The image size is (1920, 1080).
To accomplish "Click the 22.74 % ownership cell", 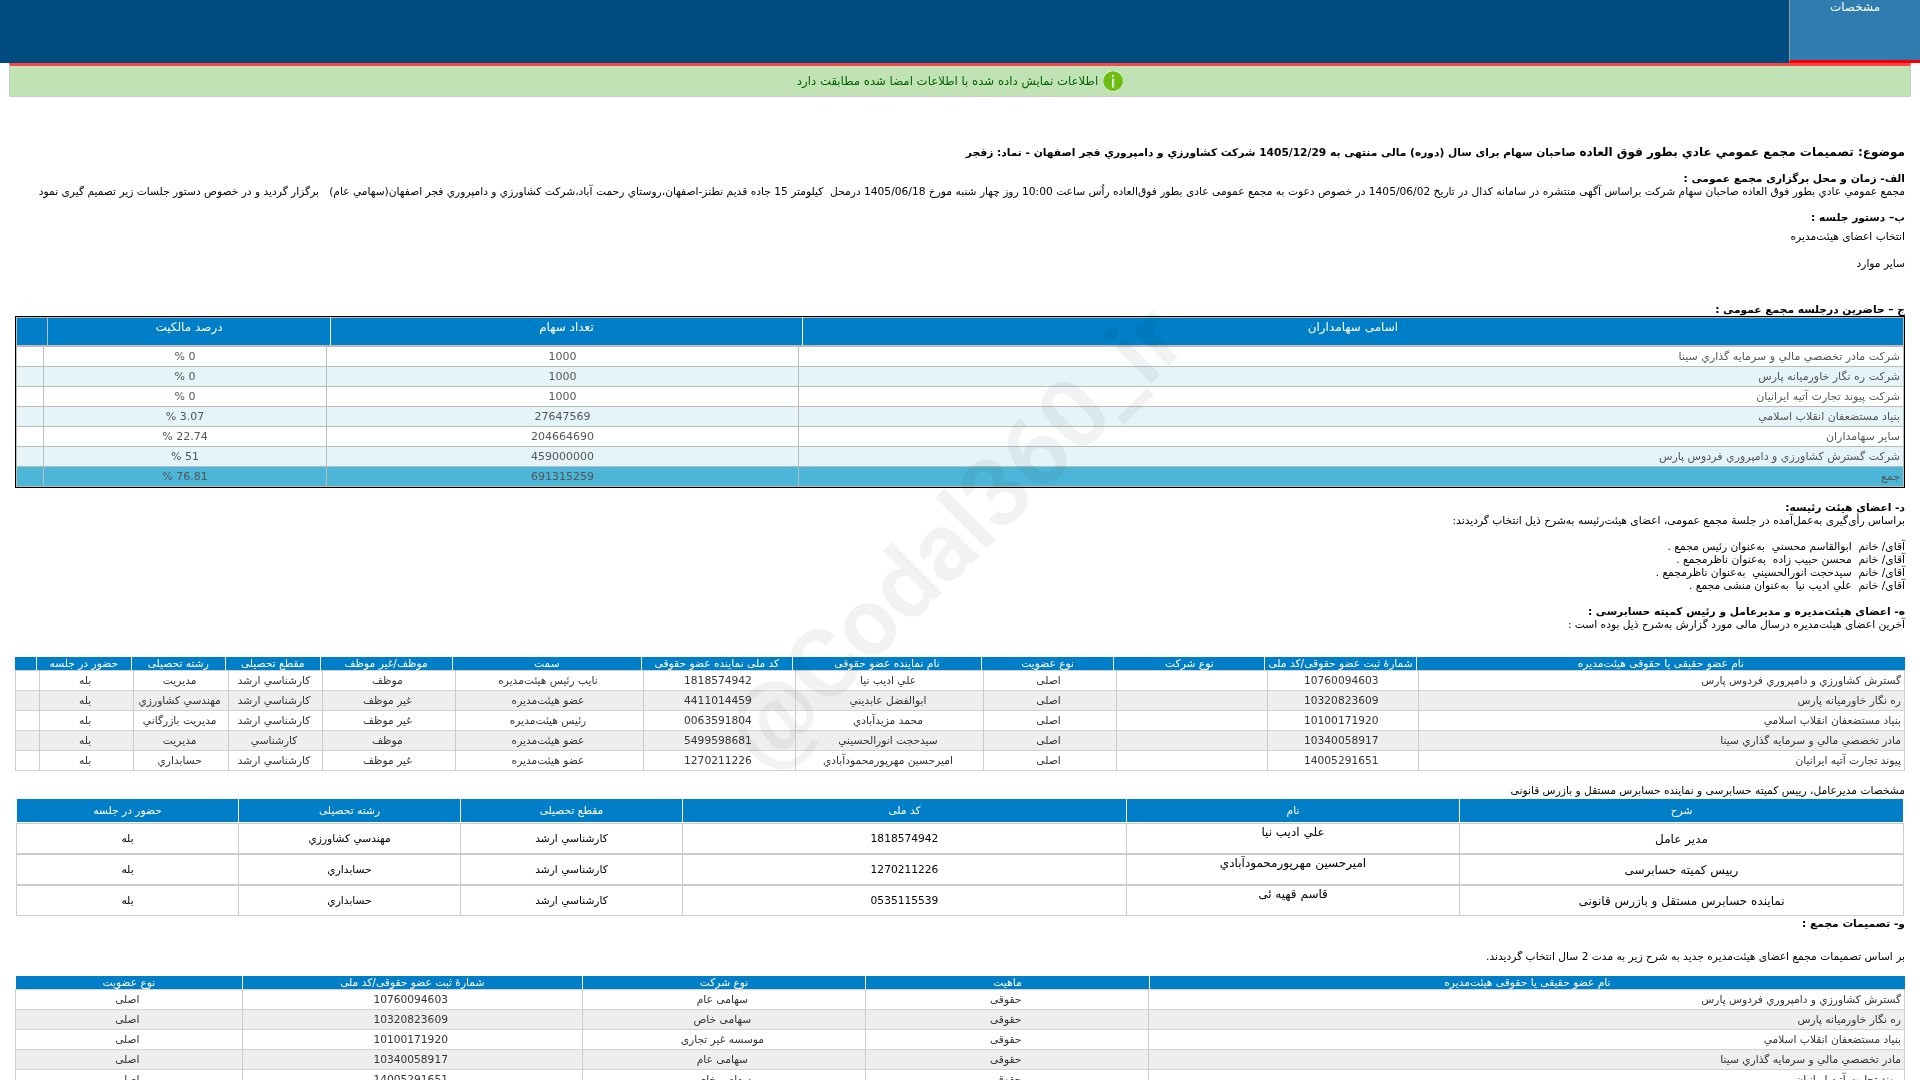I will (x=185, y=437).
